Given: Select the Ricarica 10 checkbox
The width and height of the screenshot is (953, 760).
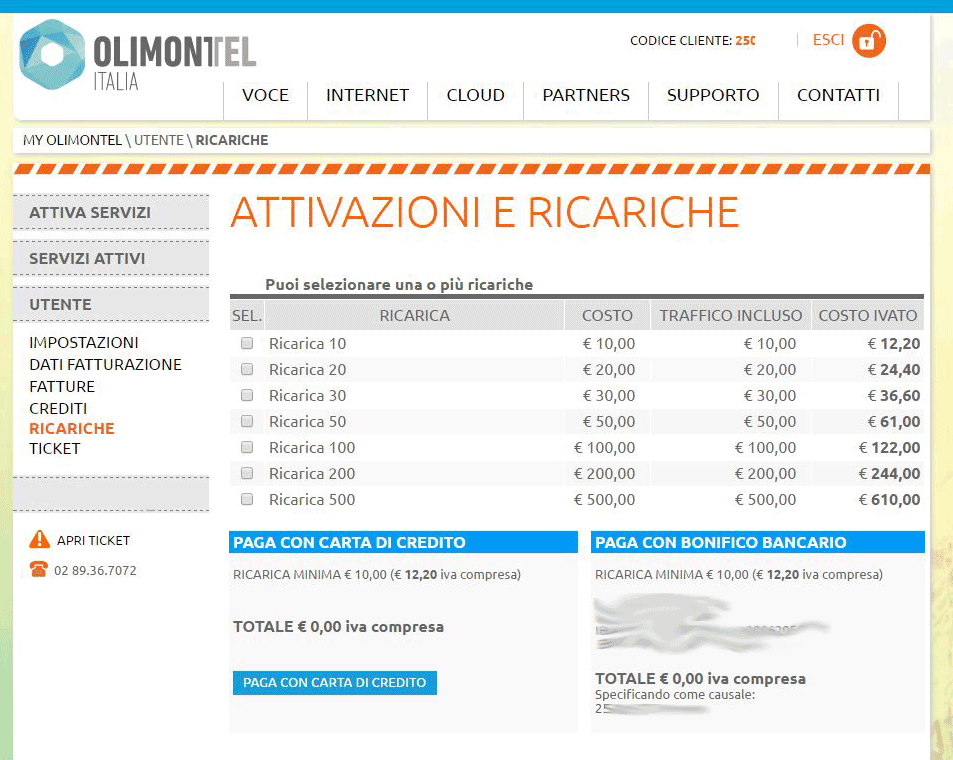Looking at the screenshot, I should coord(247,344).
